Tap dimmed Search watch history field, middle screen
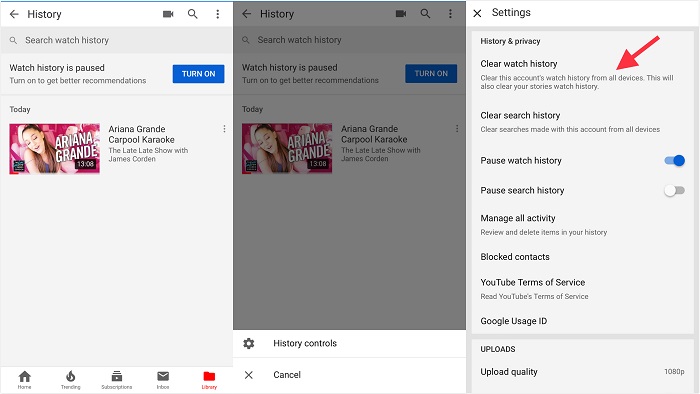 tap(349, 40)
